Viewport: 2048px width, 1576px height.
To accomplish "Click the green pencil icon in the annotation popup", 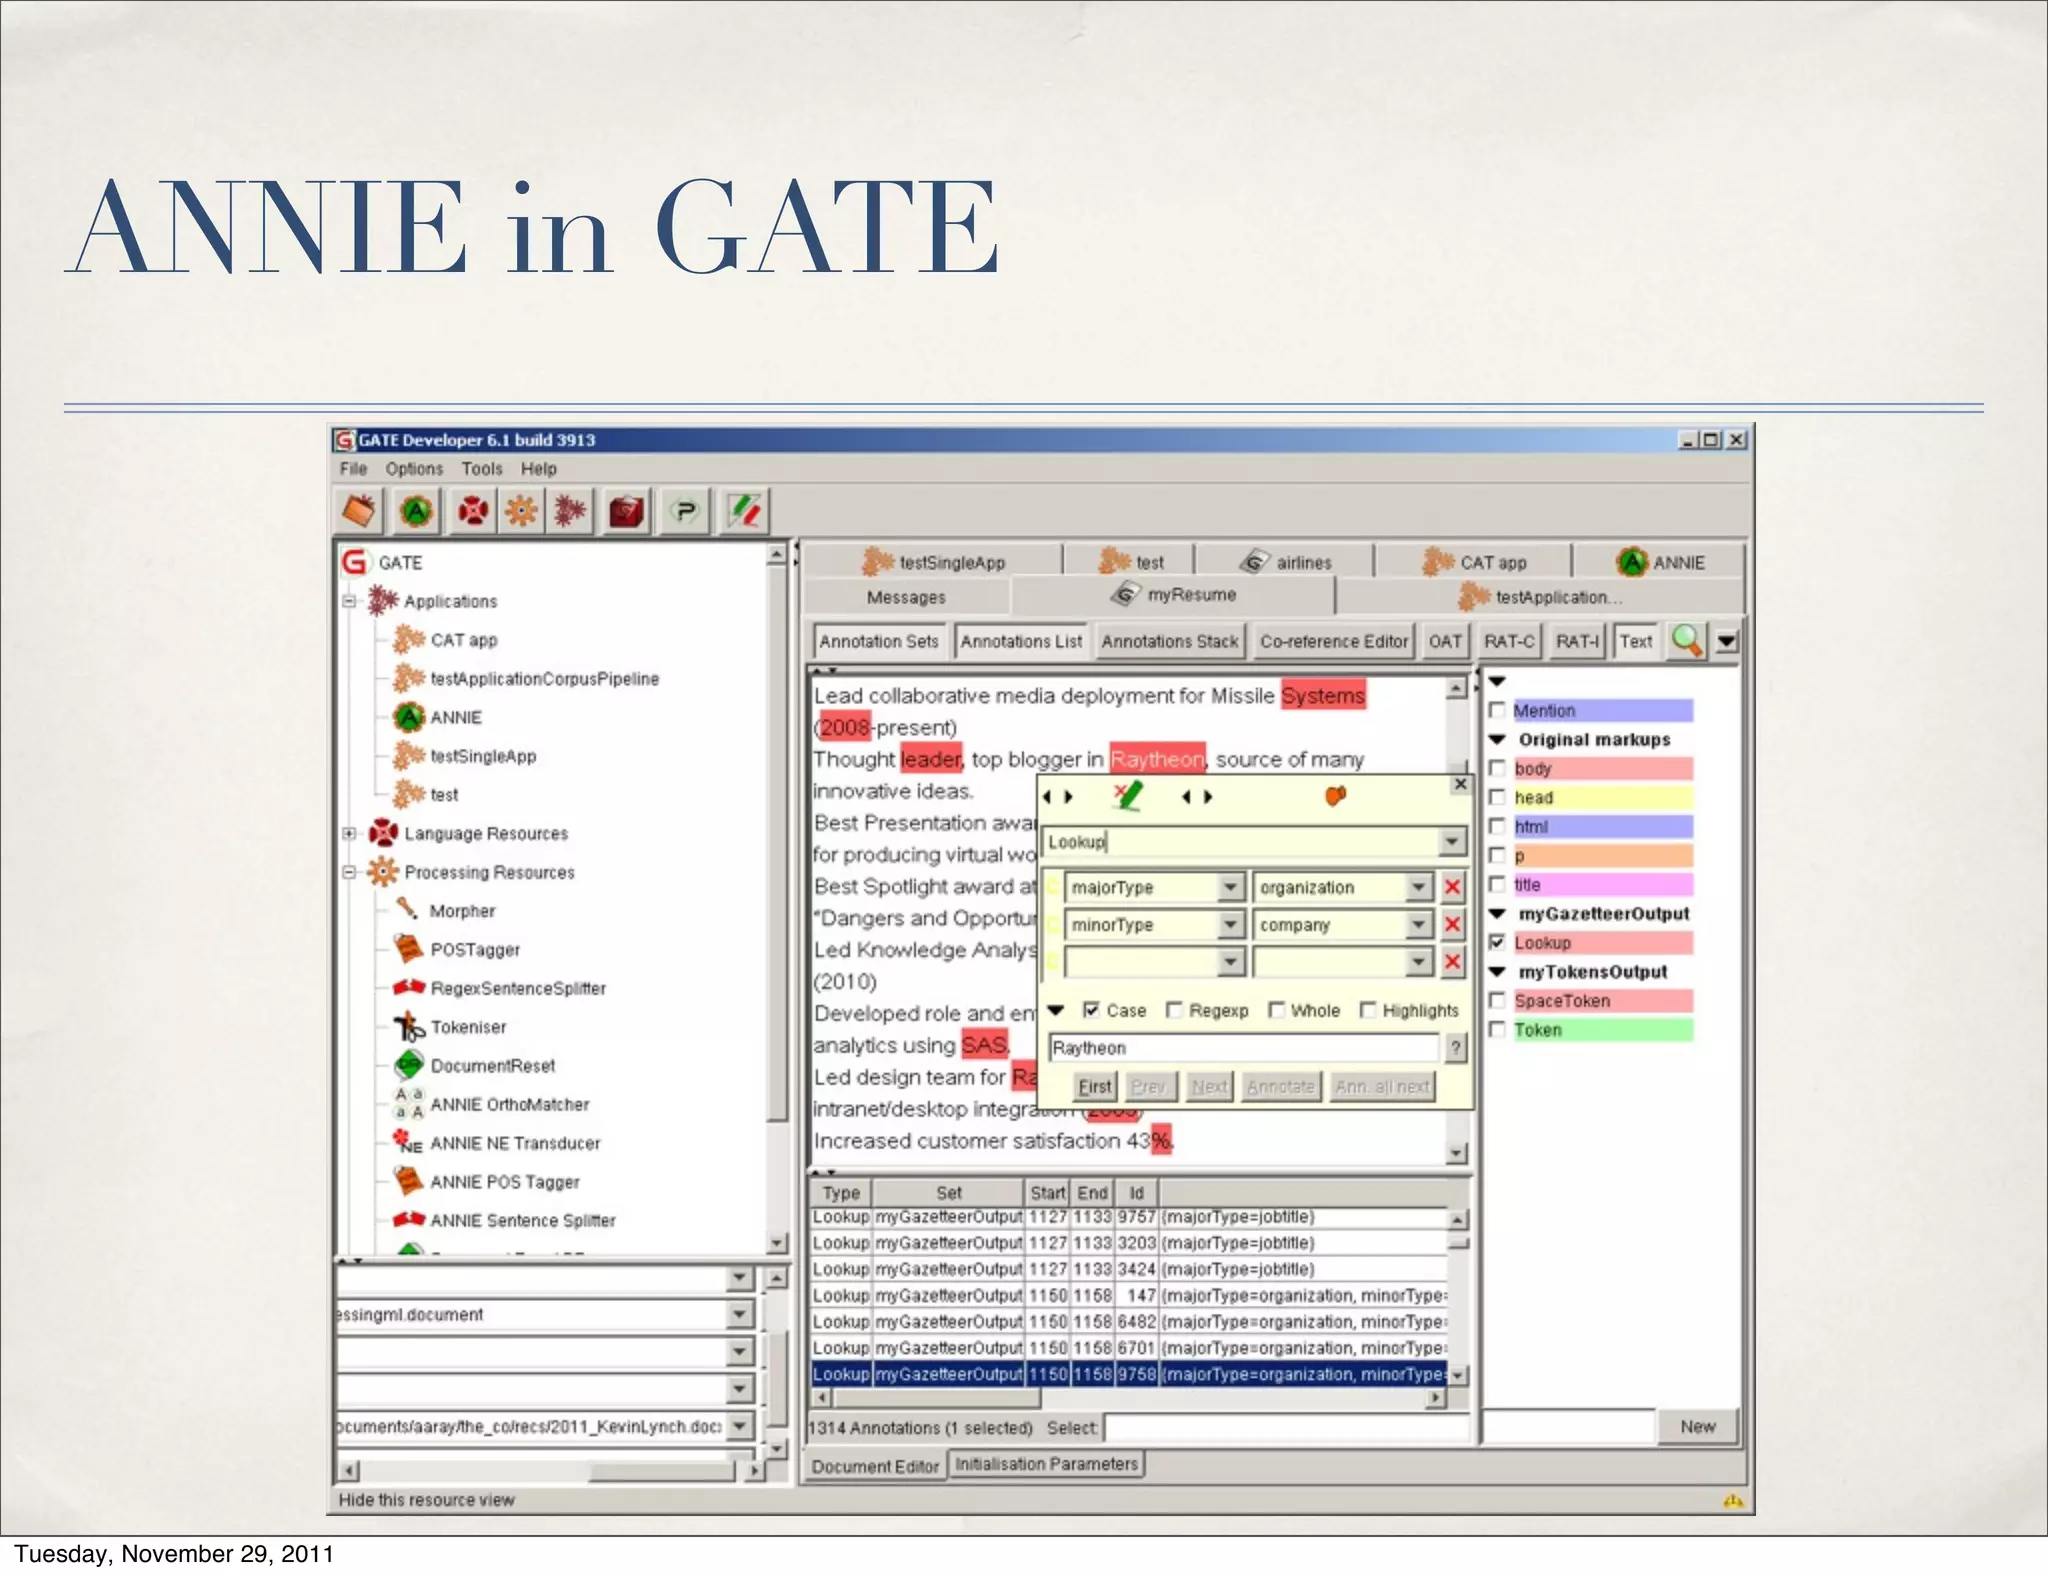I will coord(1128,796).
